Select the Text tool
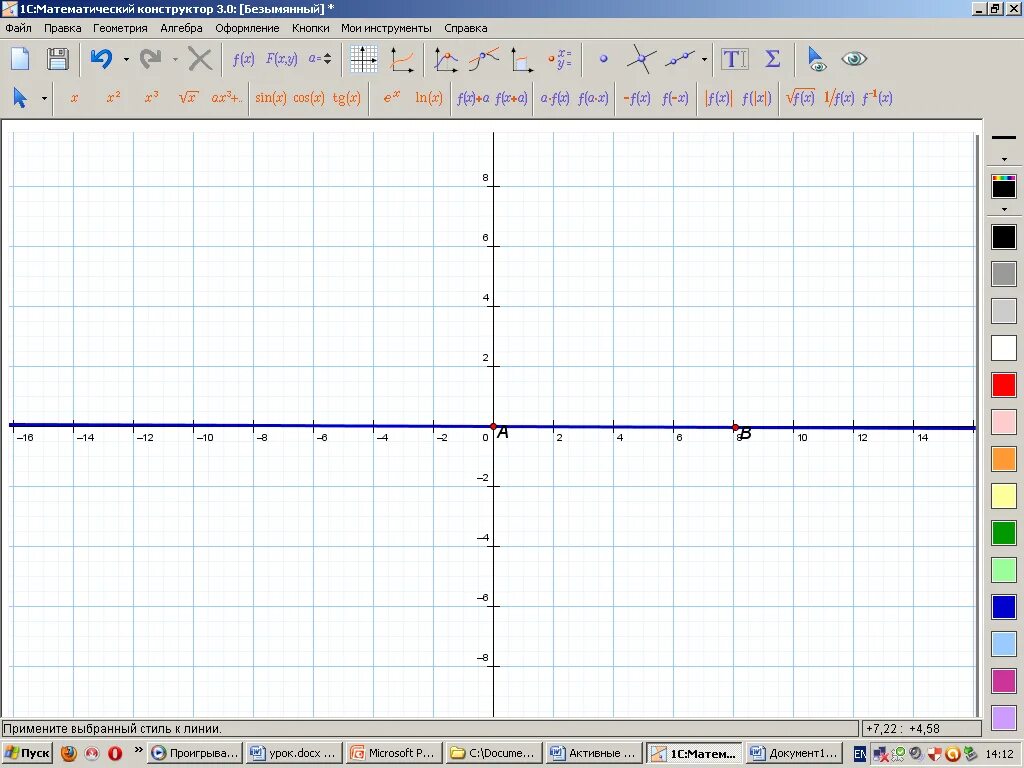Image resolution: width=1024 pixels, height=768 pixels. click(x=734, y=59)
